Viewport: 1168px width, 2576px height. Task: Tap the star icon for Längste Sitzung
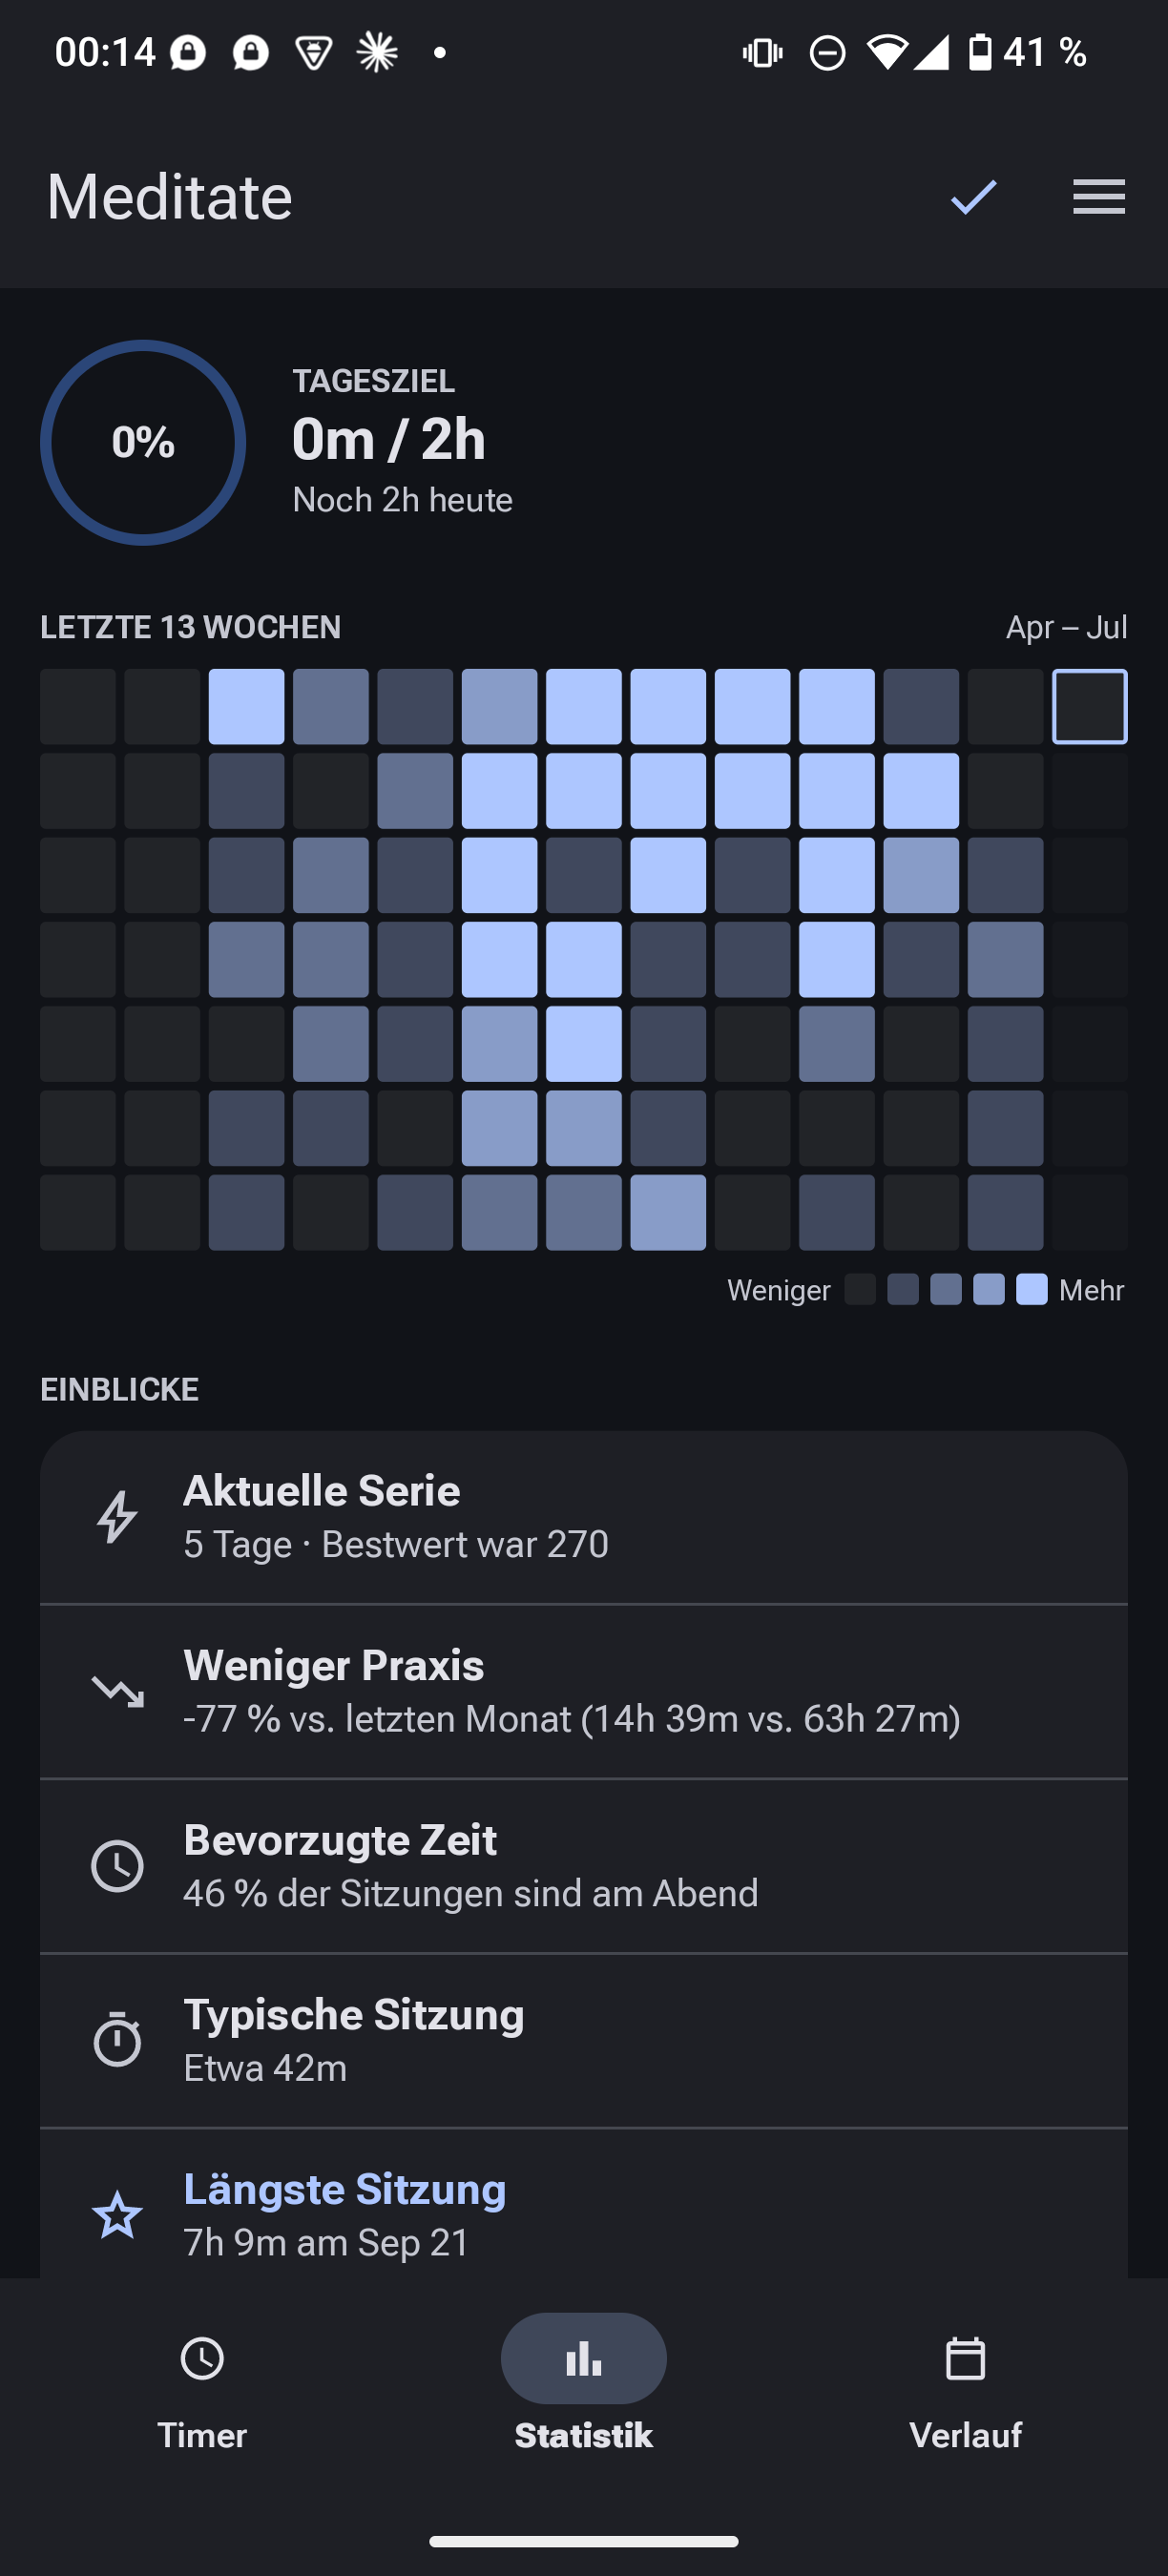tap(118, 2215)
